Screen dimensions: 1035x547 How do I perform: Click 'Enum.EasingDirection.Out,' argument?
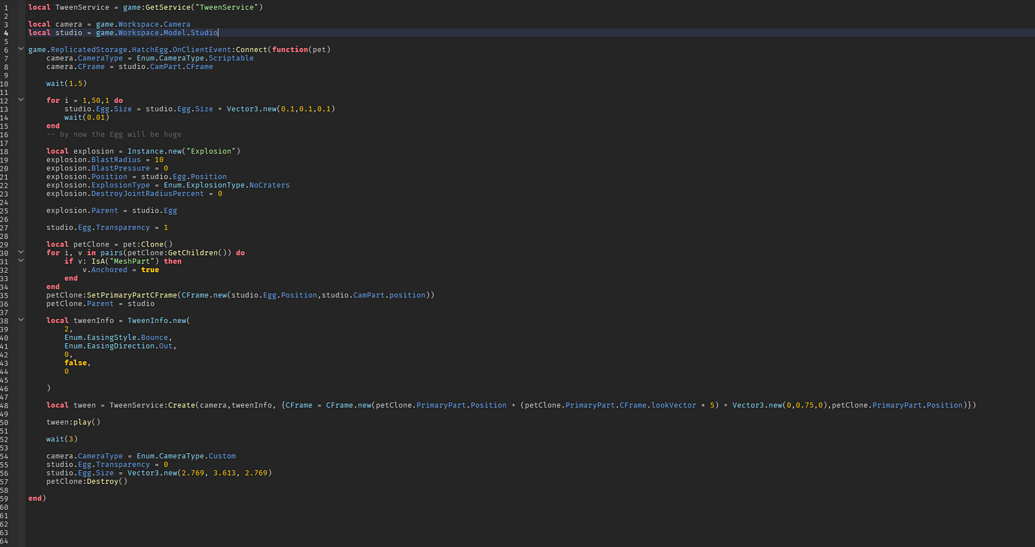pos(121,346)
